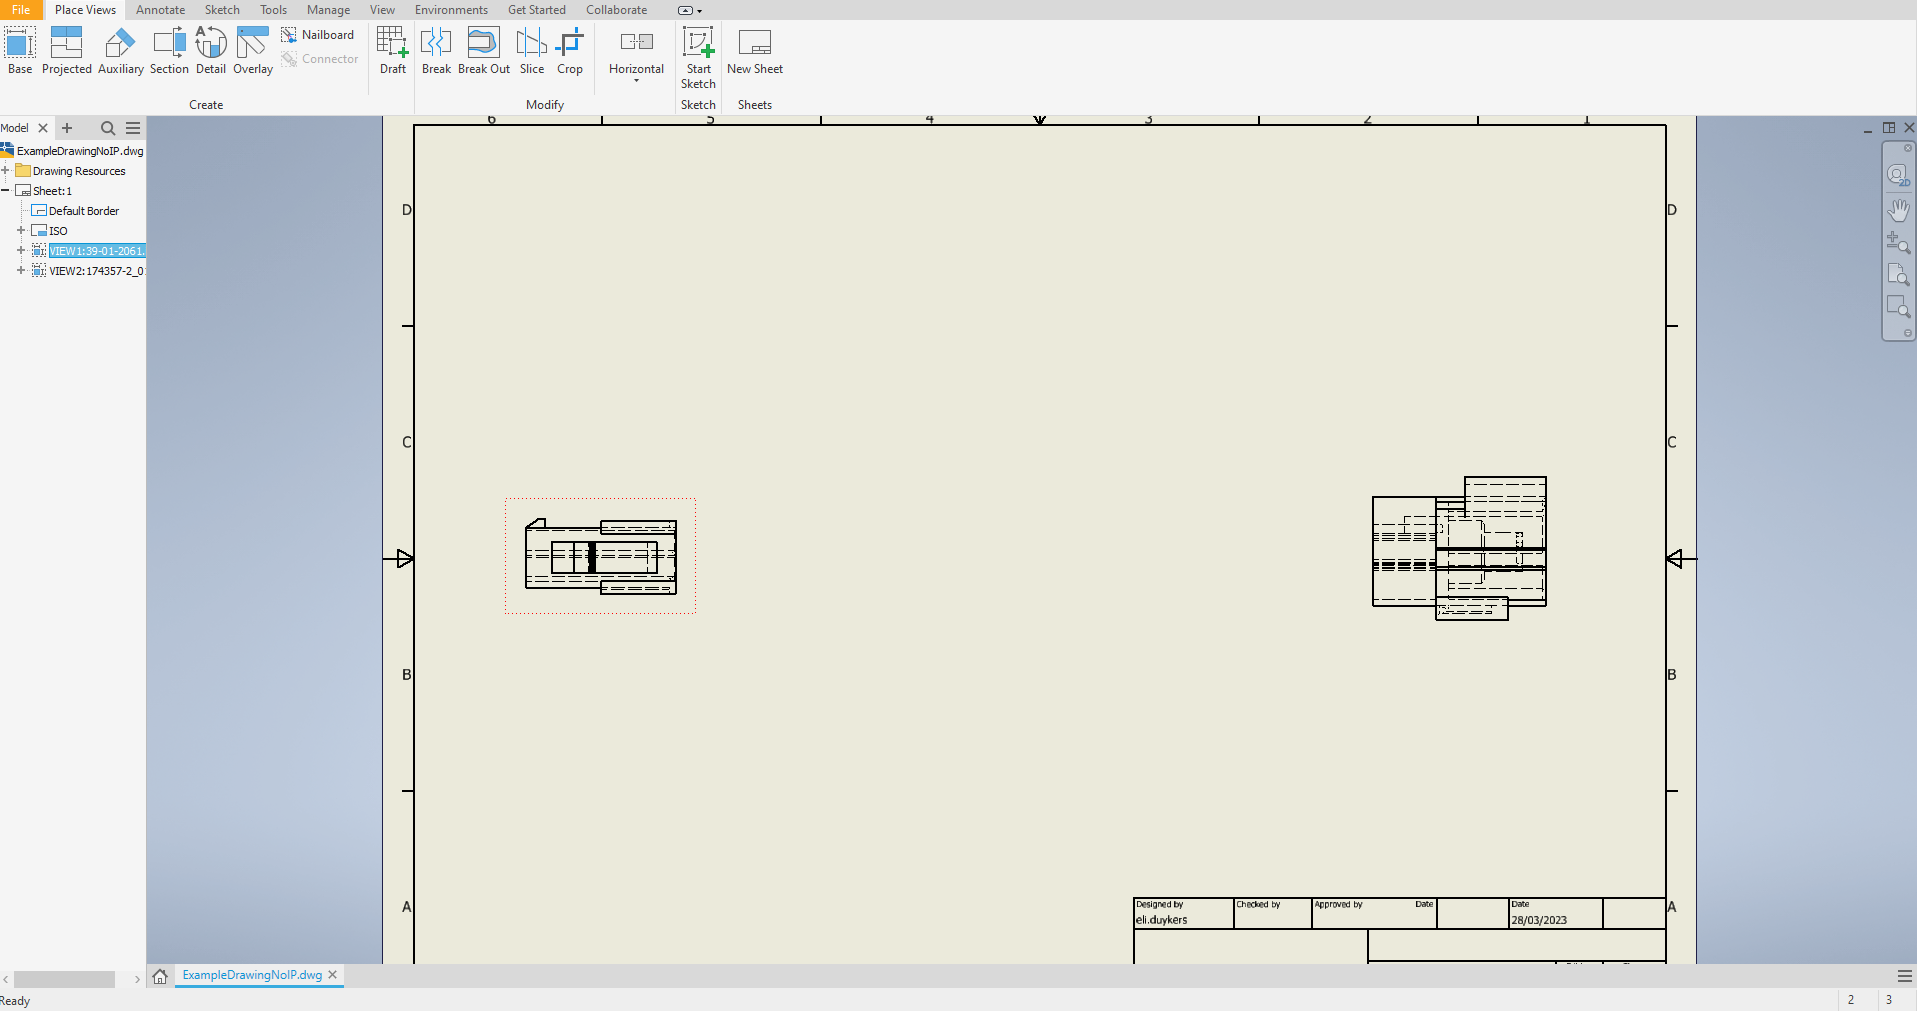Viewport: 1917px width, 1011px height.
Task: Activate the Pan tool in navigation bar
Action: tap(1899, 209)
